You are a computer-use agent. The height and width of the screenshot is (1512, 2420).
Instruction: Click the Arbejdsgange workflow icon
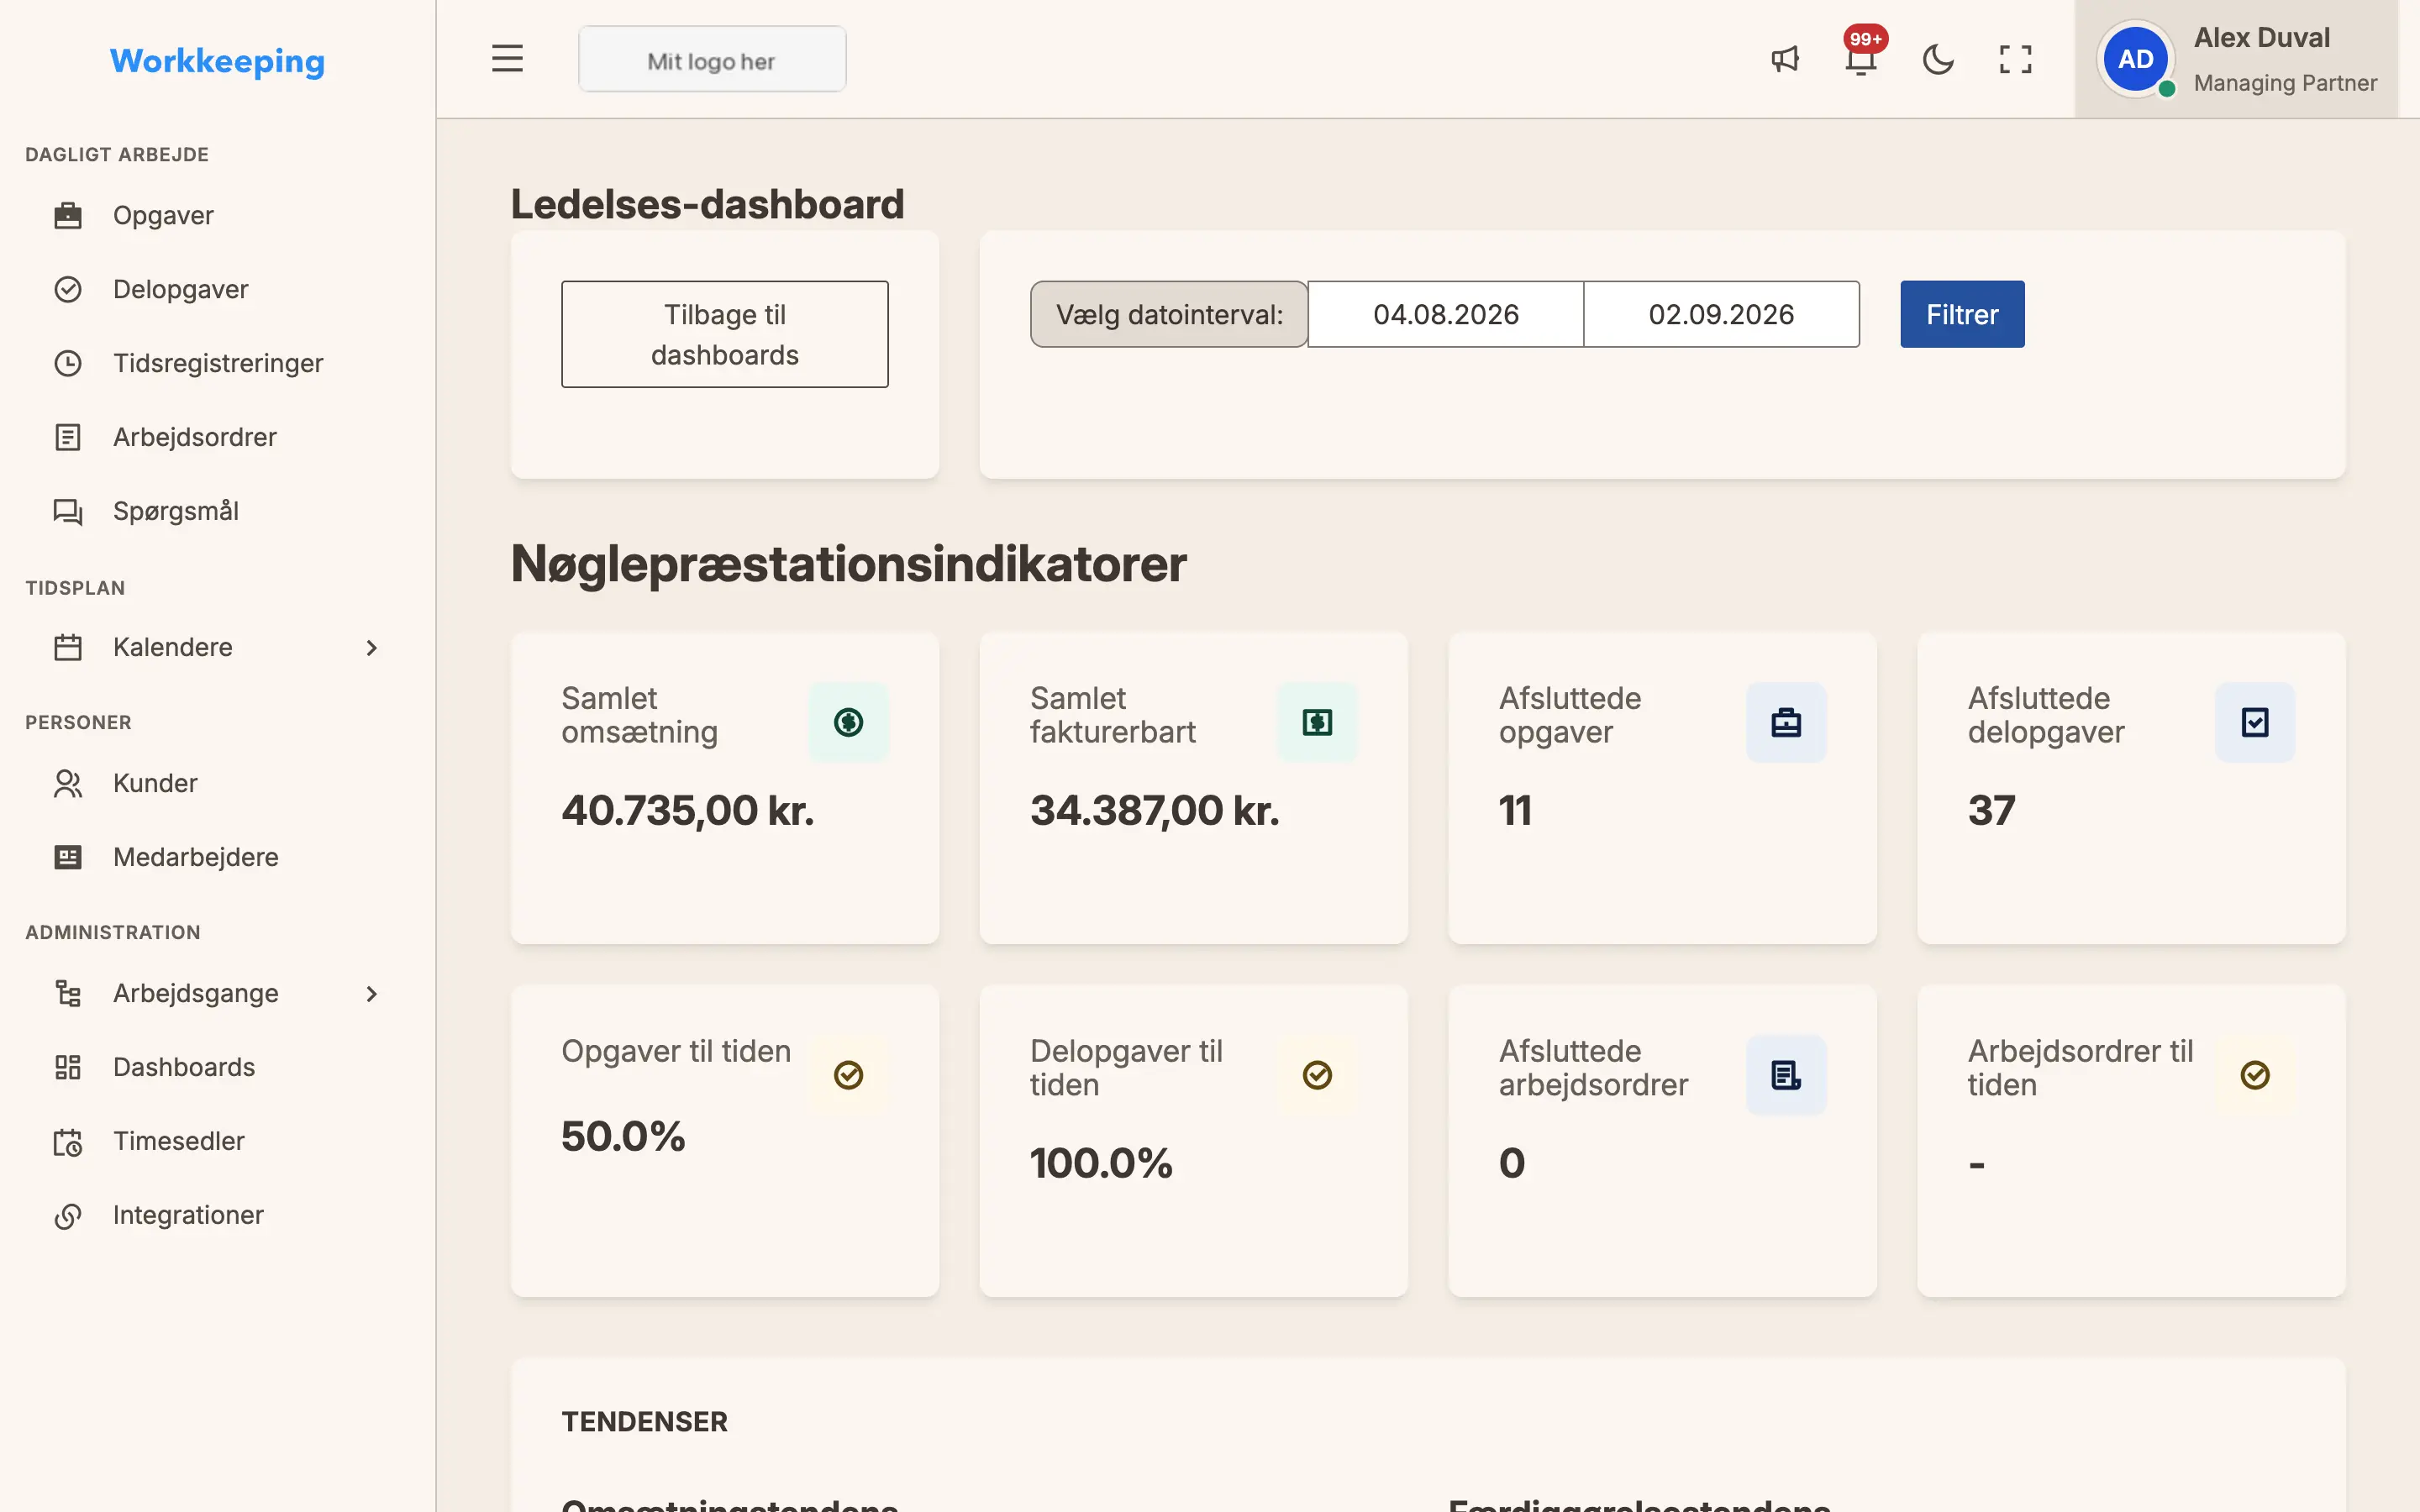click(x=68, y=993)
